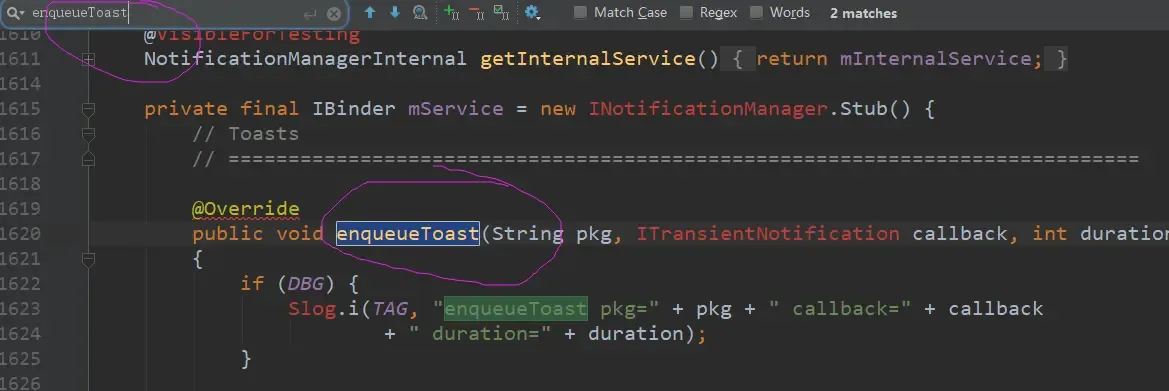Expand folded getInternalService method in gutter
1169x391 pixels.
point(88,59)
